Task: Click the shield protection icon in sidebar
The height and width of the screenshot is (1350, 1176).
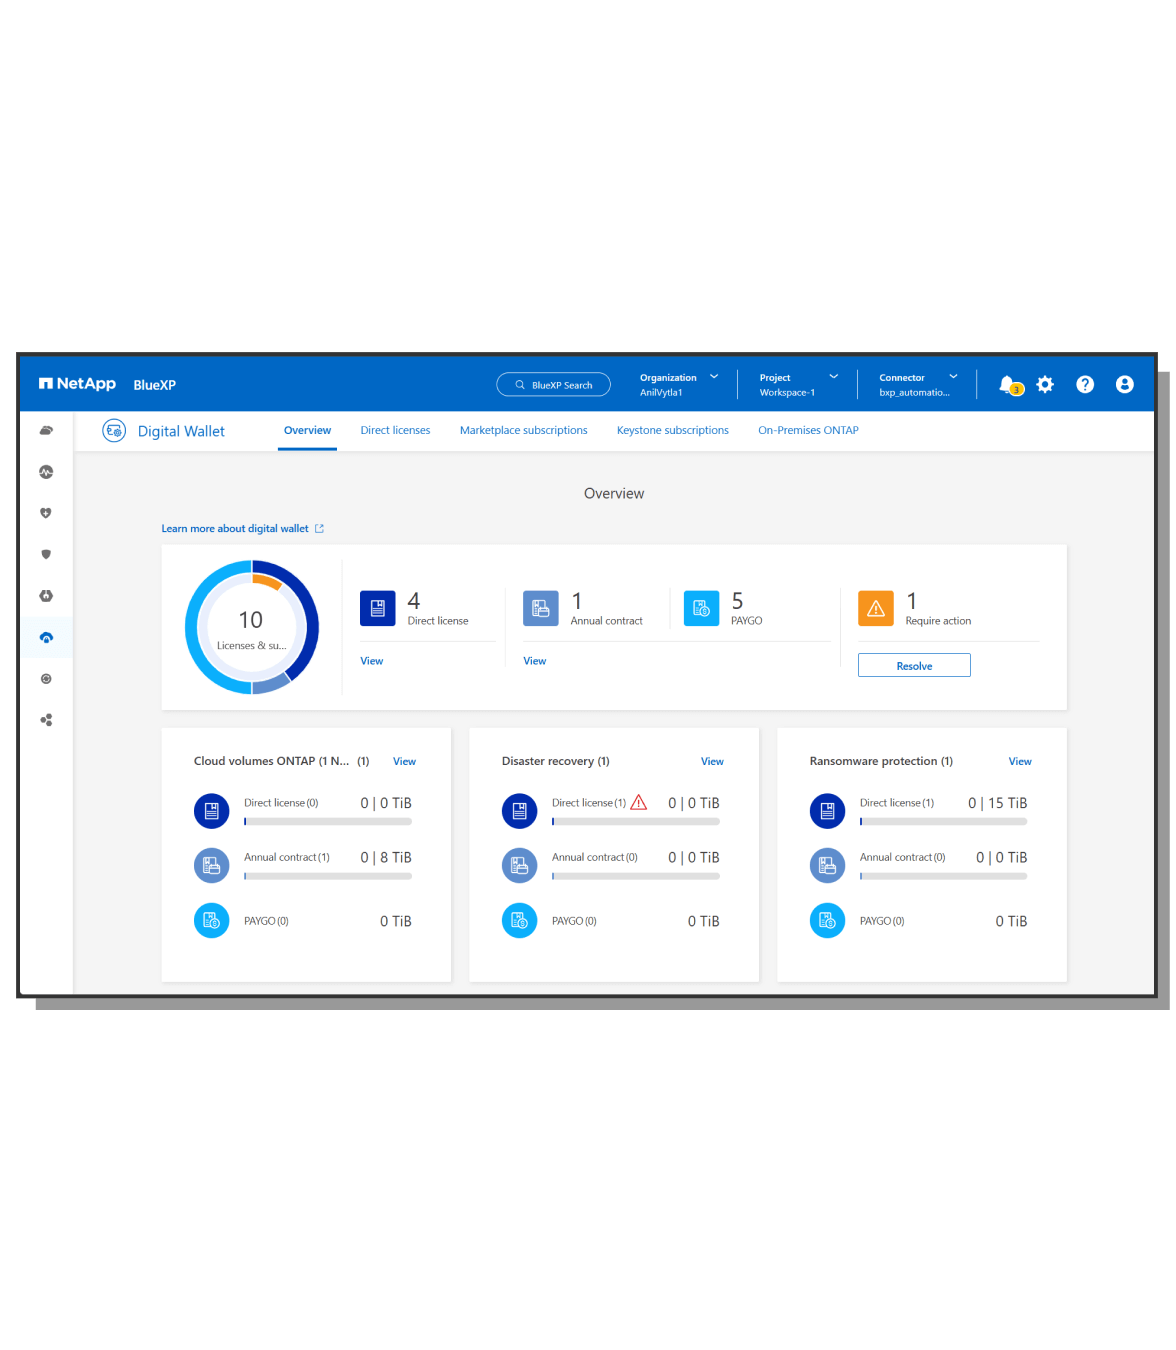Action: coord(46,554)
